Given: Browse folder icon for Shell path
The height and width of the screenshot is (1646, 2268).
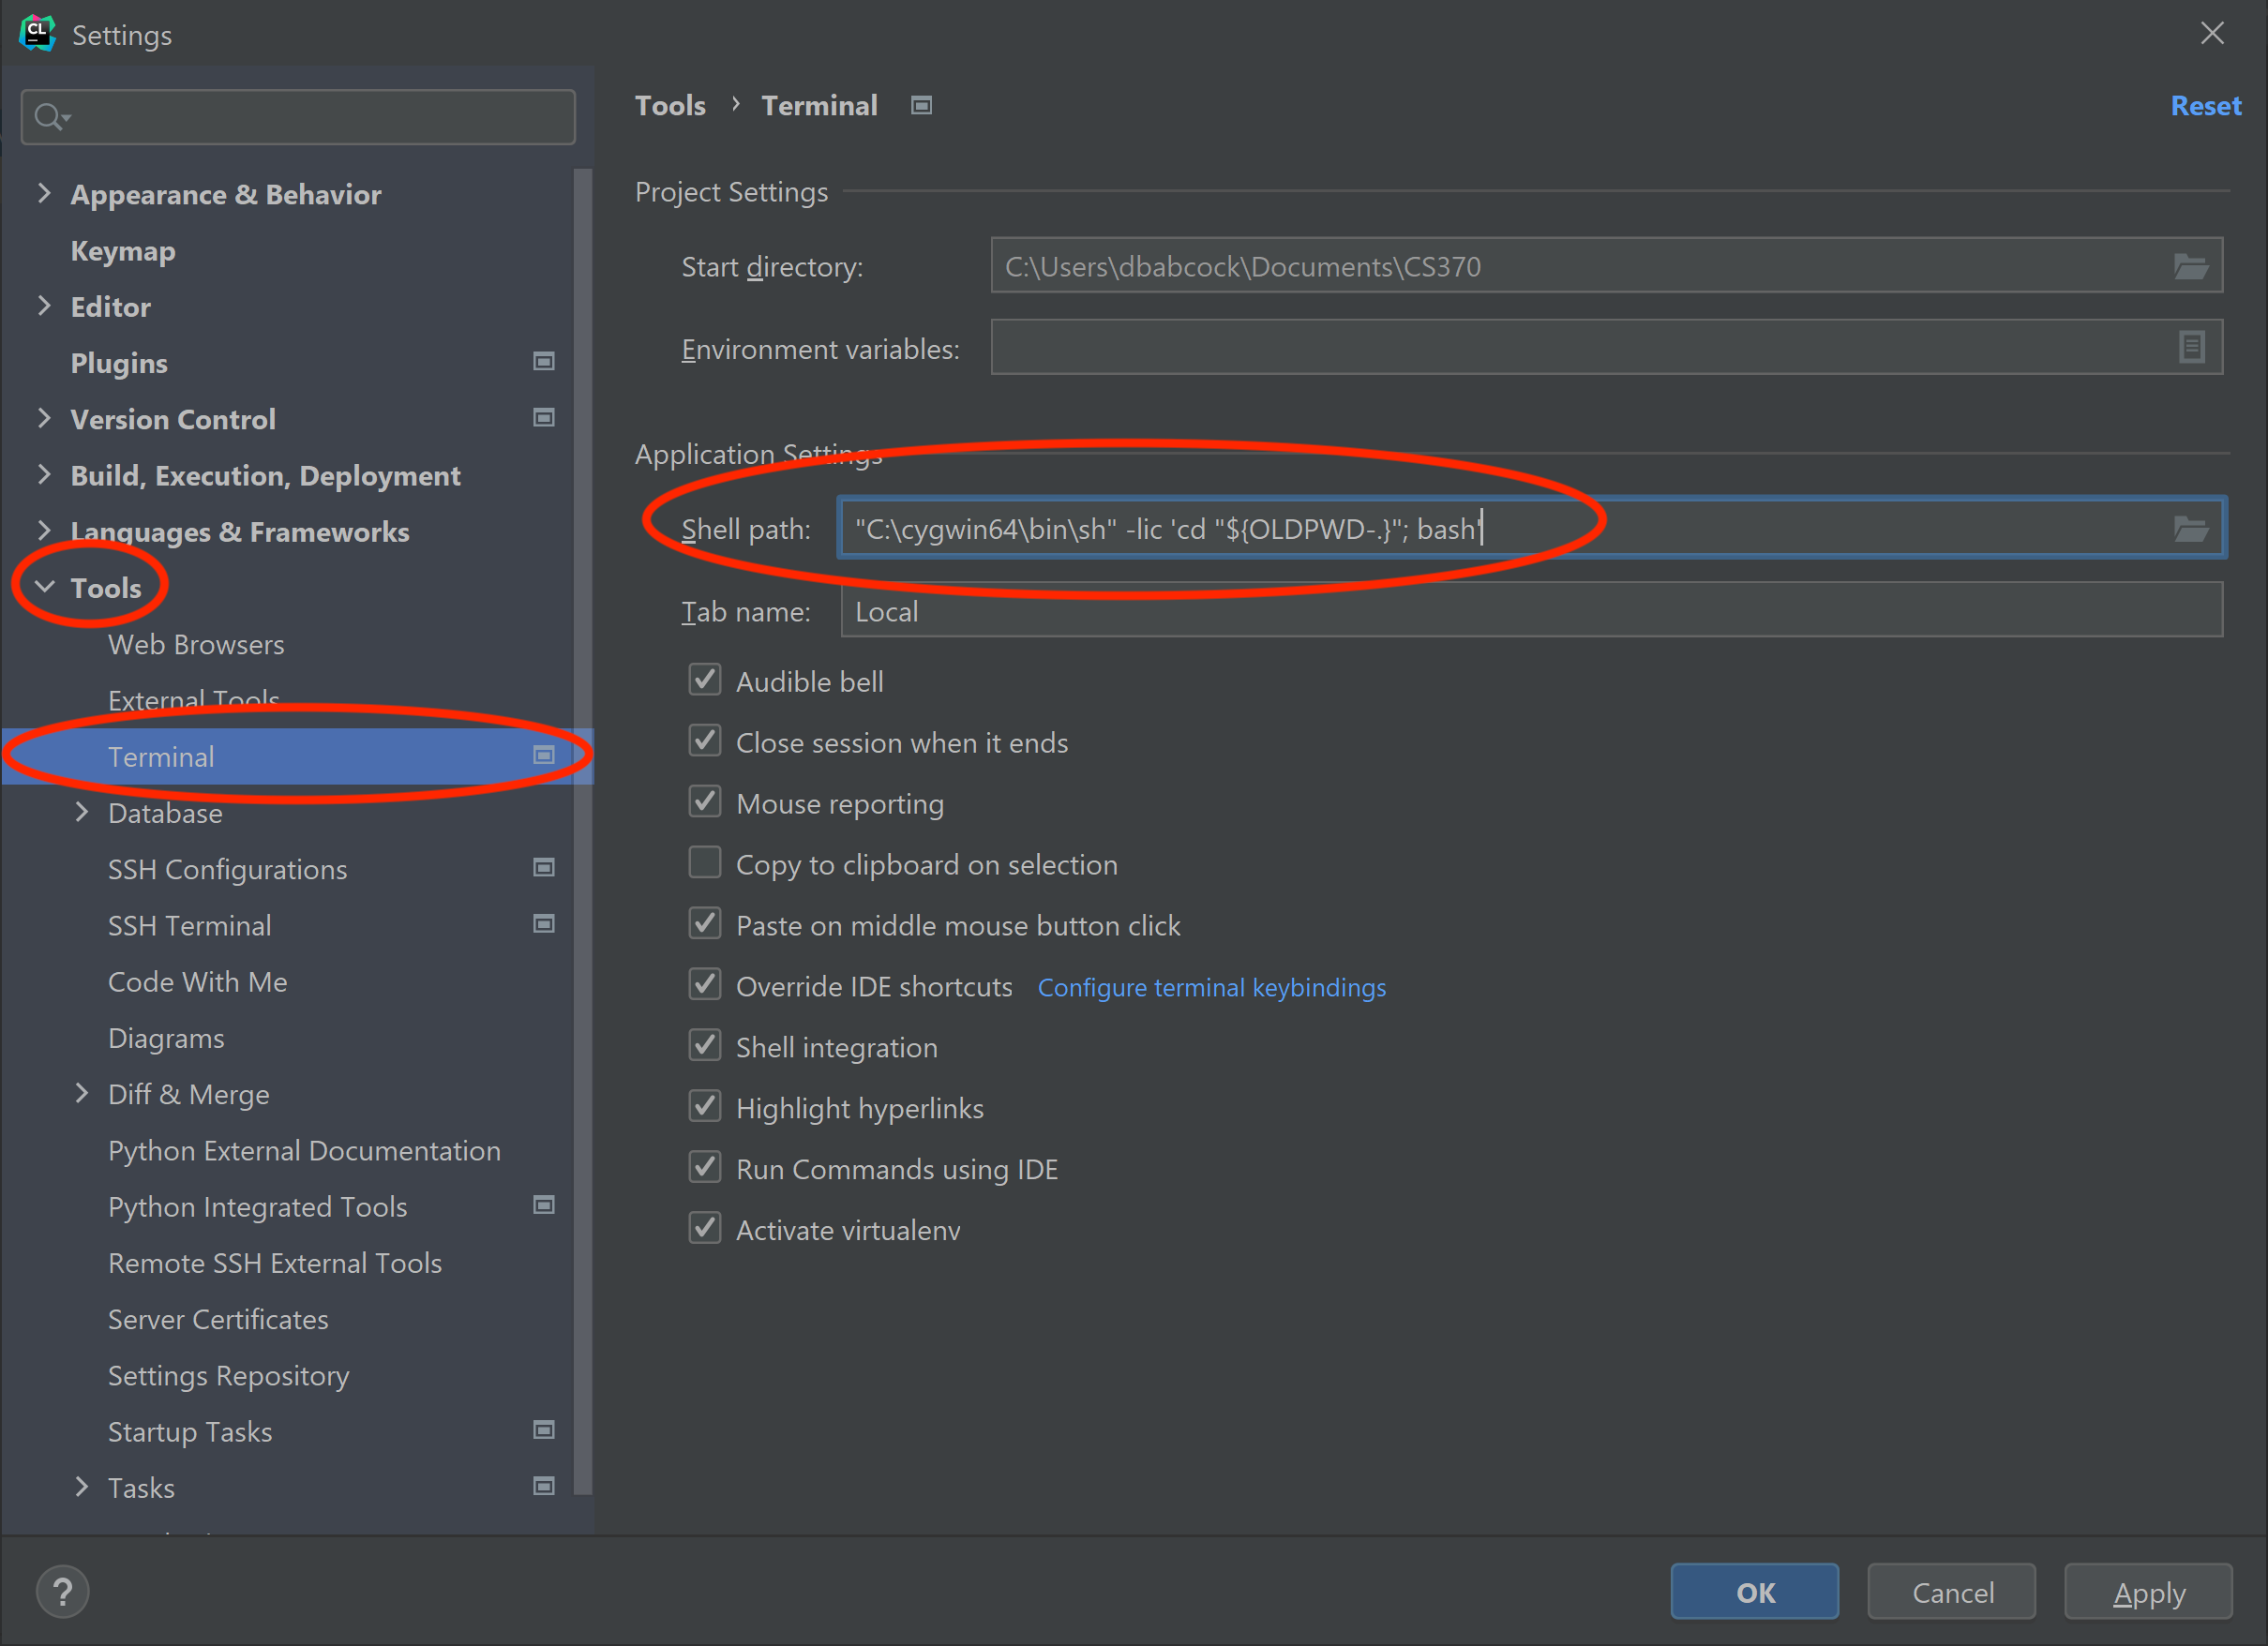Looking at the screenshot, I should 2190,529.
